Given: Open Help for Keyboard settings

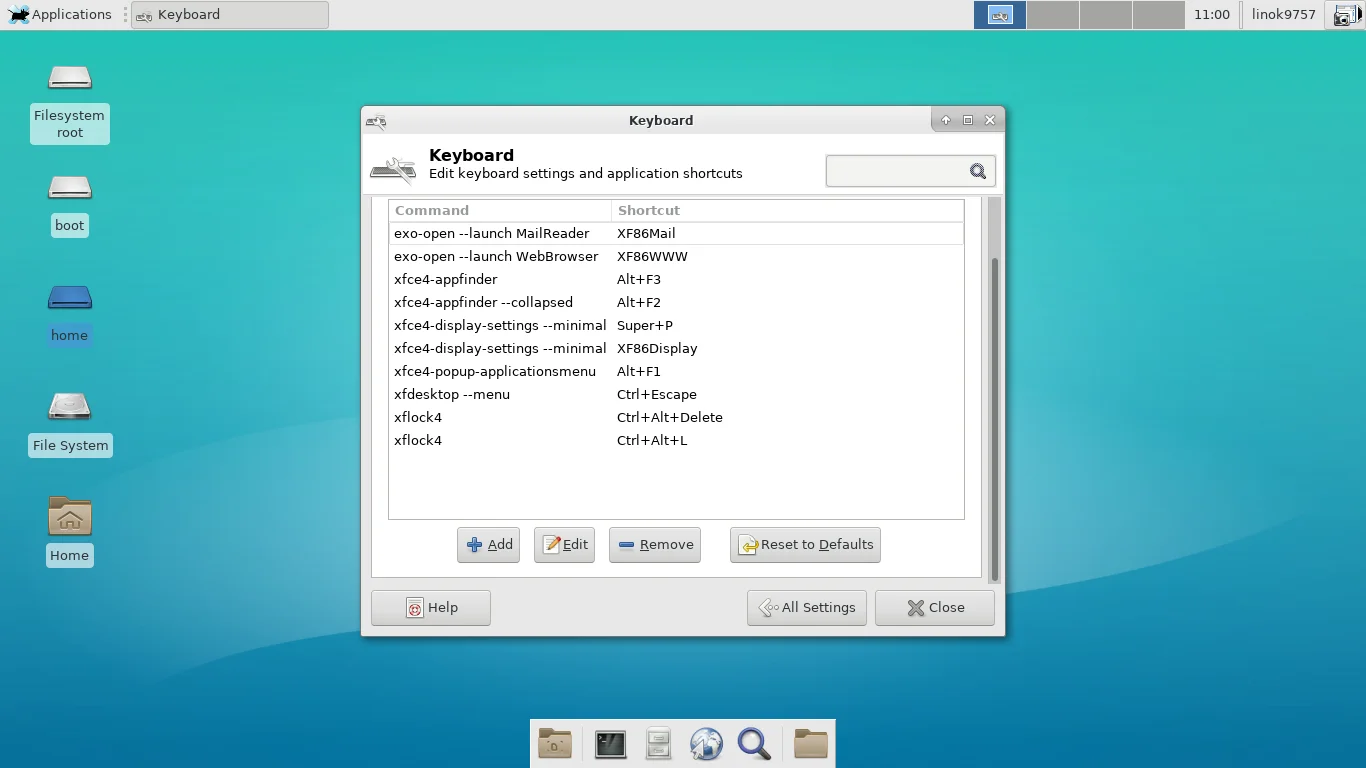Looking at the screenshot, I should pos(431,608).
